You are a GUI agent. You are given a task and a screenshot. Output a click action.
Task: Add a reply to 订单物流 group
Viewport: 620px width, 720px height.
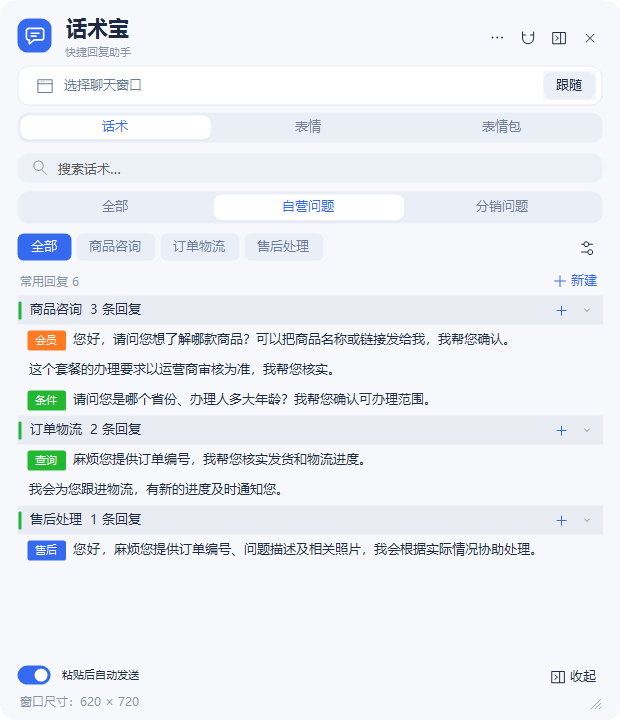561,430
